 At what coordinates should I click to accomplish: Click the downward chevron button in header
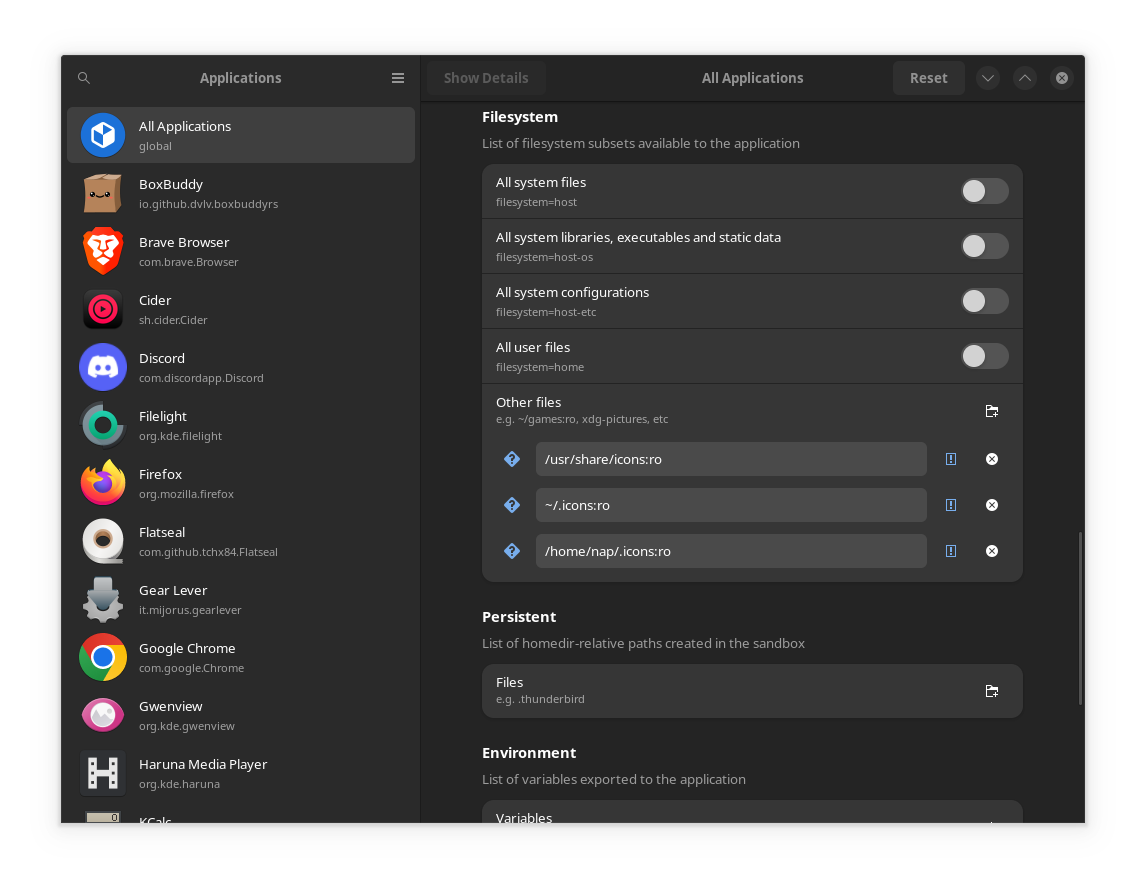(x=987, y=77)
